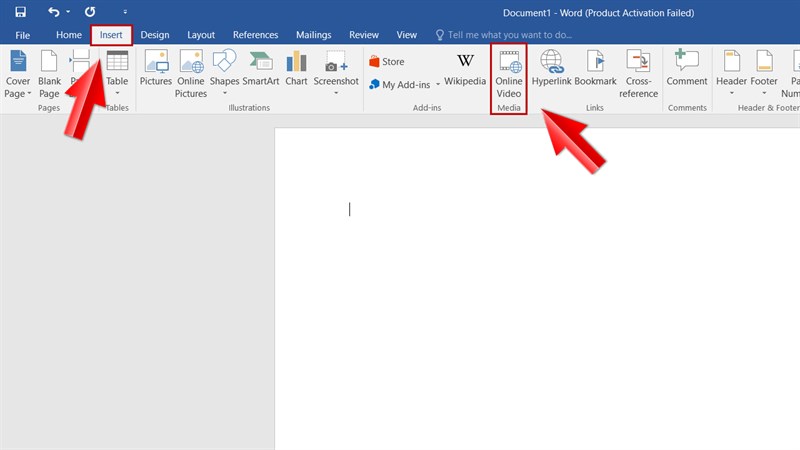Viewport: 800px width, 450px height.
Task: Insert Online Pictures
Action: (191, 74)
